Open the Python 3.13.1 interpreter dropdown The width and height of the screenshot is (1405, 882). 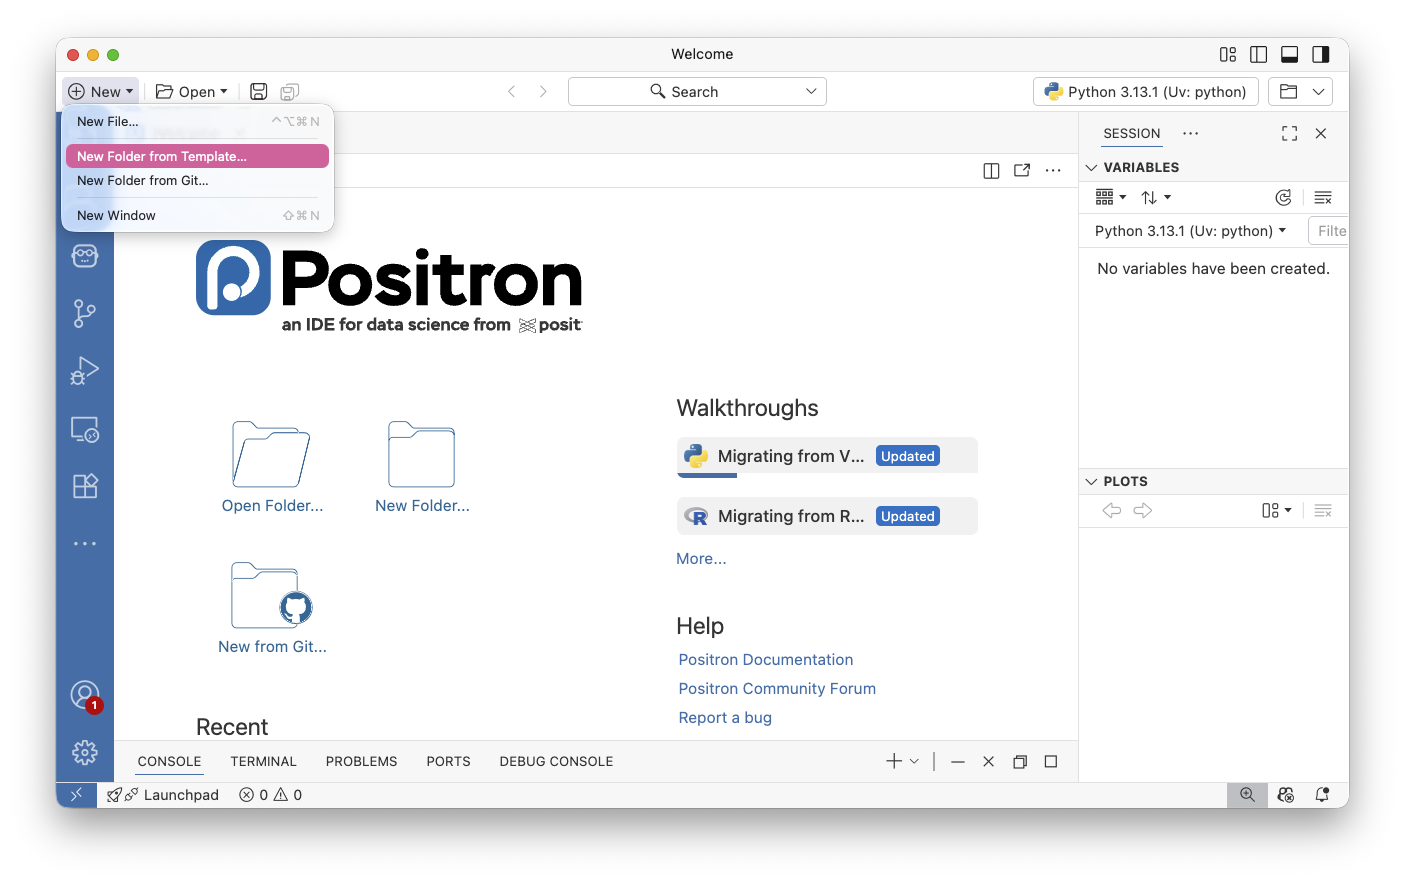(x=1145, y=92)
